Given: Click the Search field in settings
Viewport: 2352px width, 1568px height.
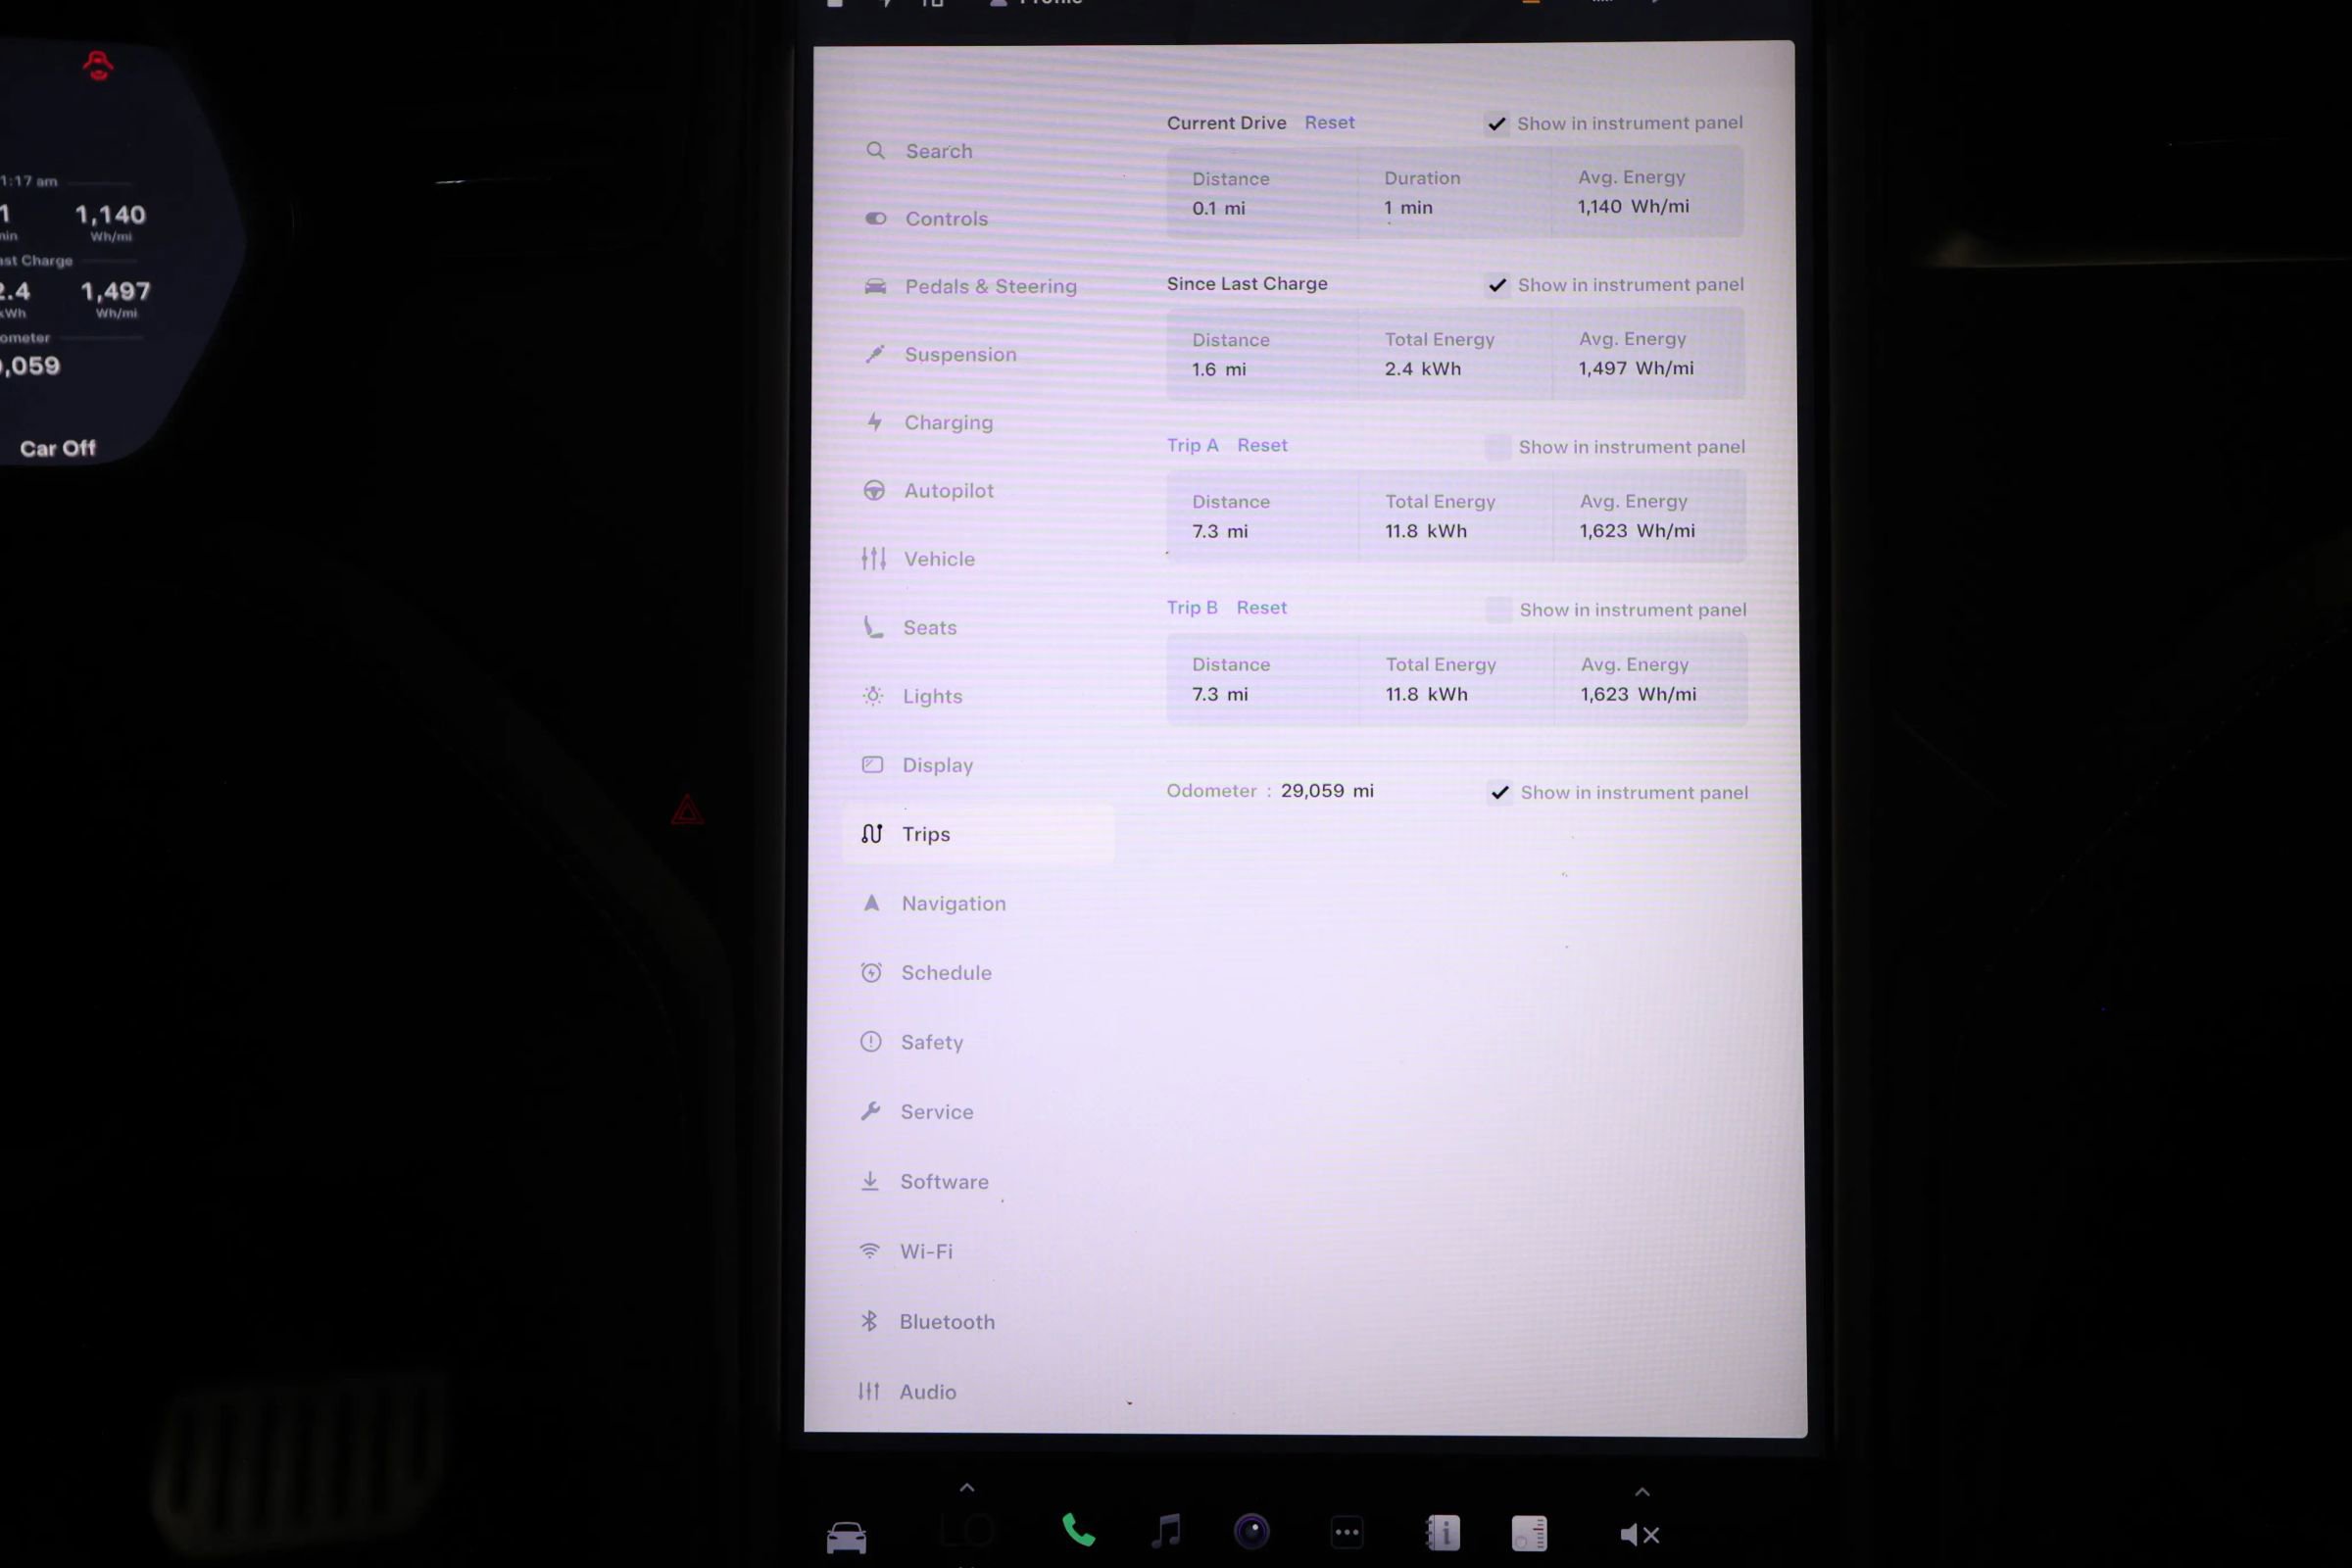Looking at the screenshot, I should tap(938, 150).
